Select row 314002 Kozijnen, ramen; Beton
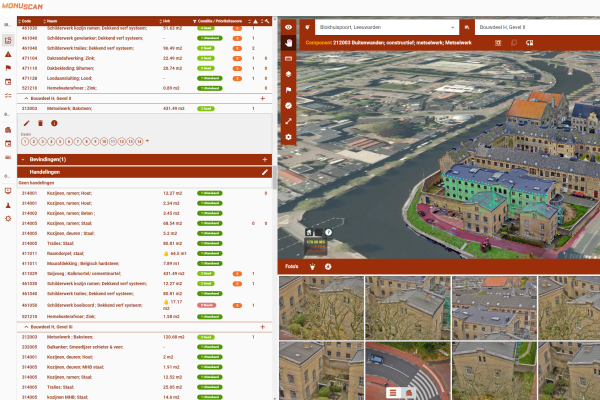This screenshot has height=400, width=600. click(x=145, y=213)
